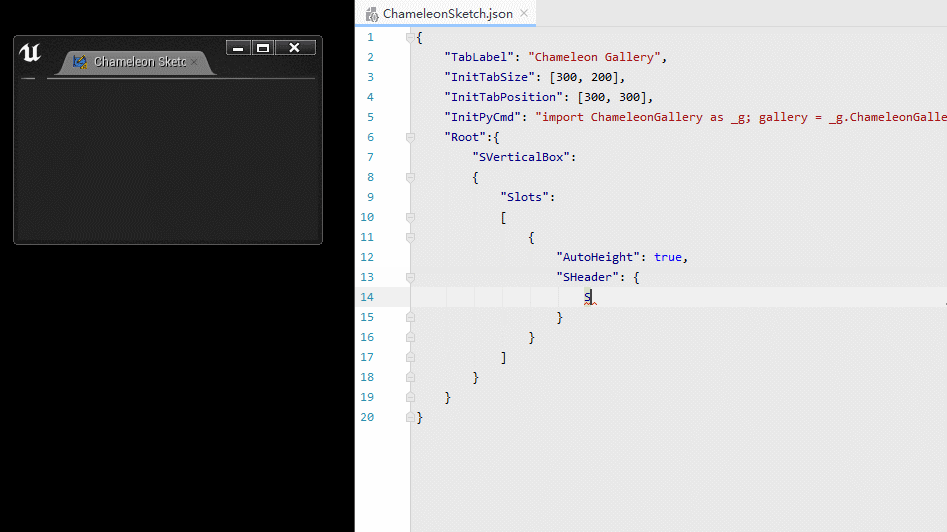Click line number 5 in gutter
The height and width of the screenshot is (532, 947).
pos(370,117)
